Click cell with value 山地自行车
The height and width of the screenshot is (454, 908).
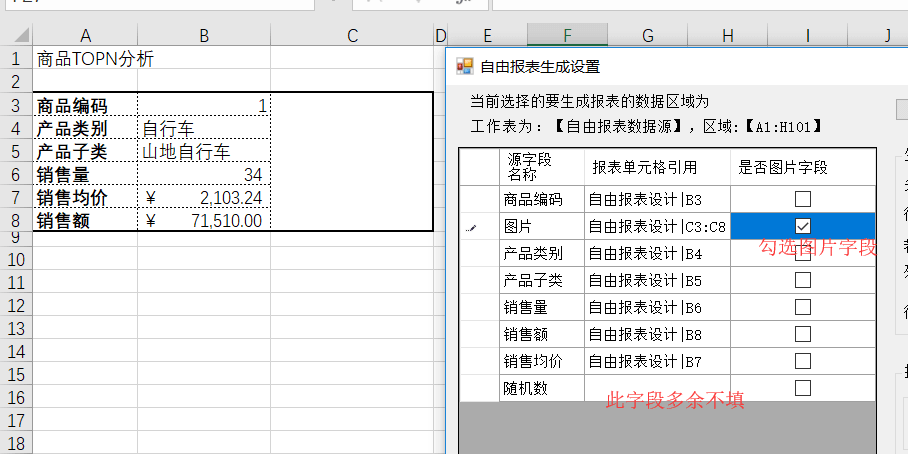[204, 151]
